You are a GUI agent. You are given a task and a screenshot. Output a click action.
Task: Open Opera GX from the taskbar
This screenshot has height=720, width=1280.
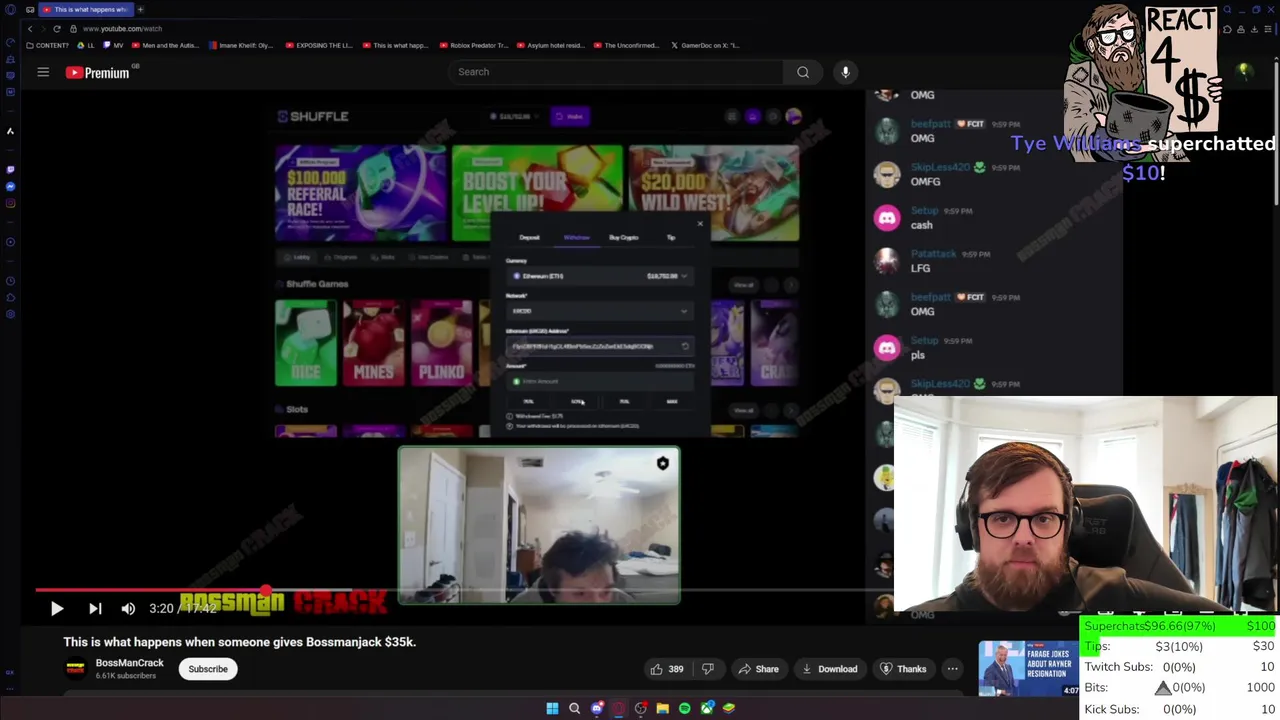(619, 708)
